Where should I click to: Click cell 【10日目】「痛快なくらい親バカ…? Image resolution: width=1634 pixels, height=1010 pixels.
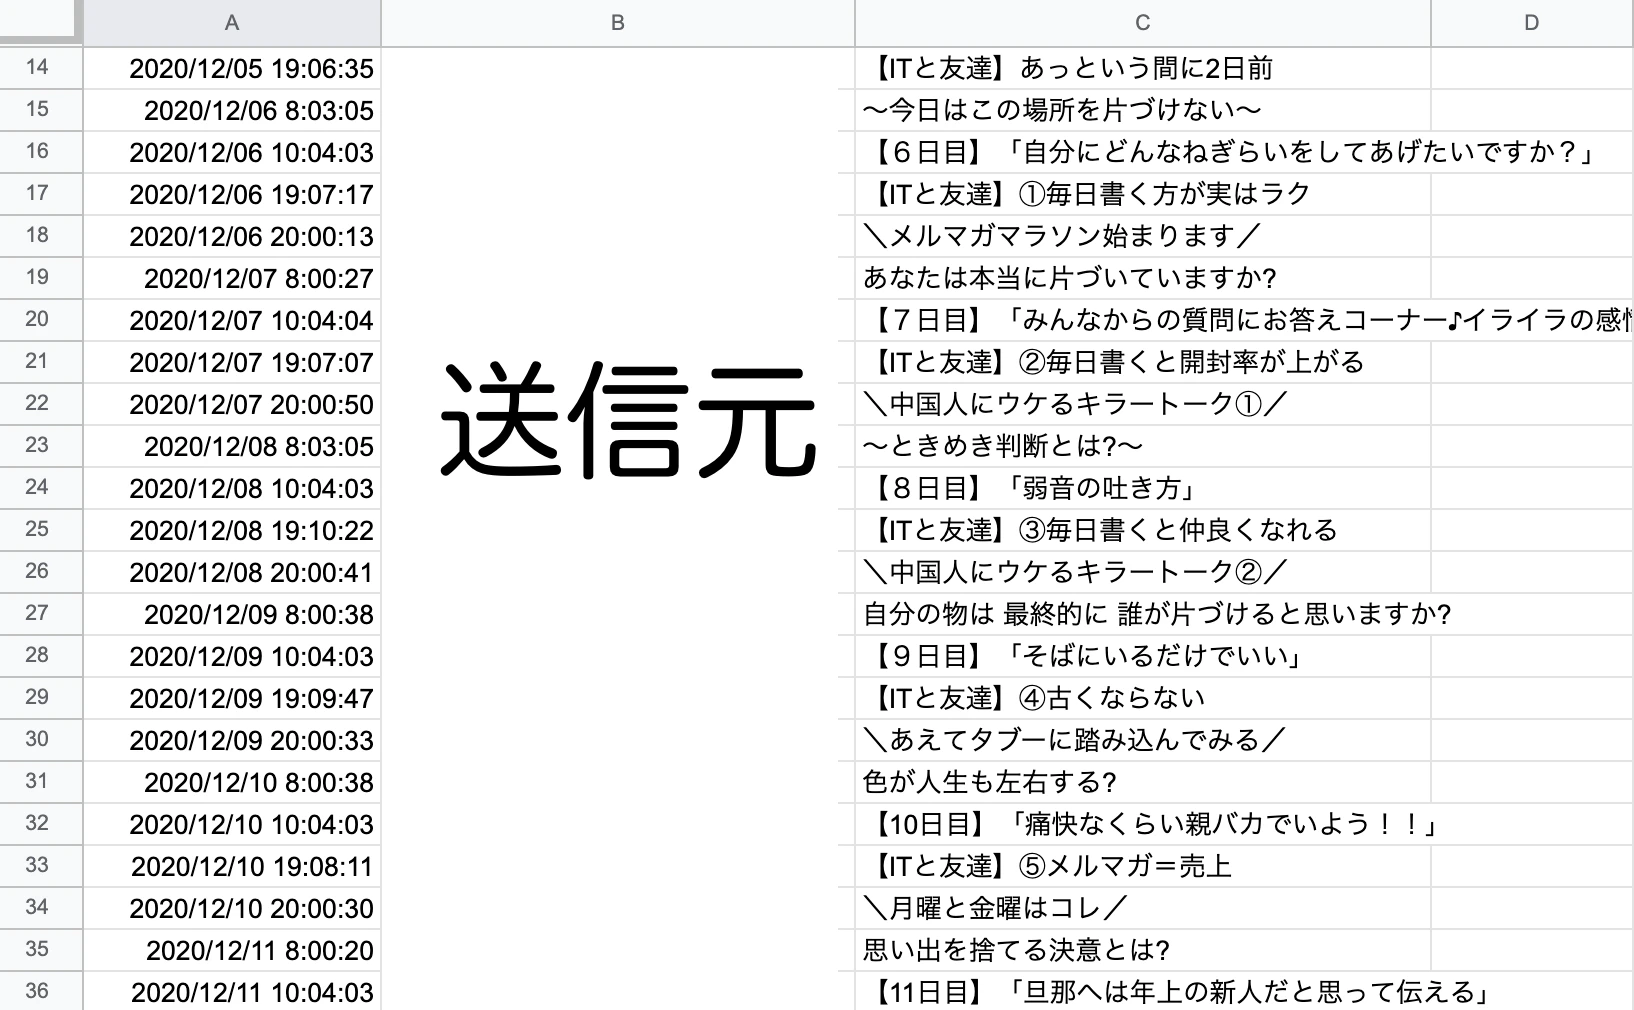pos(1143,824)
